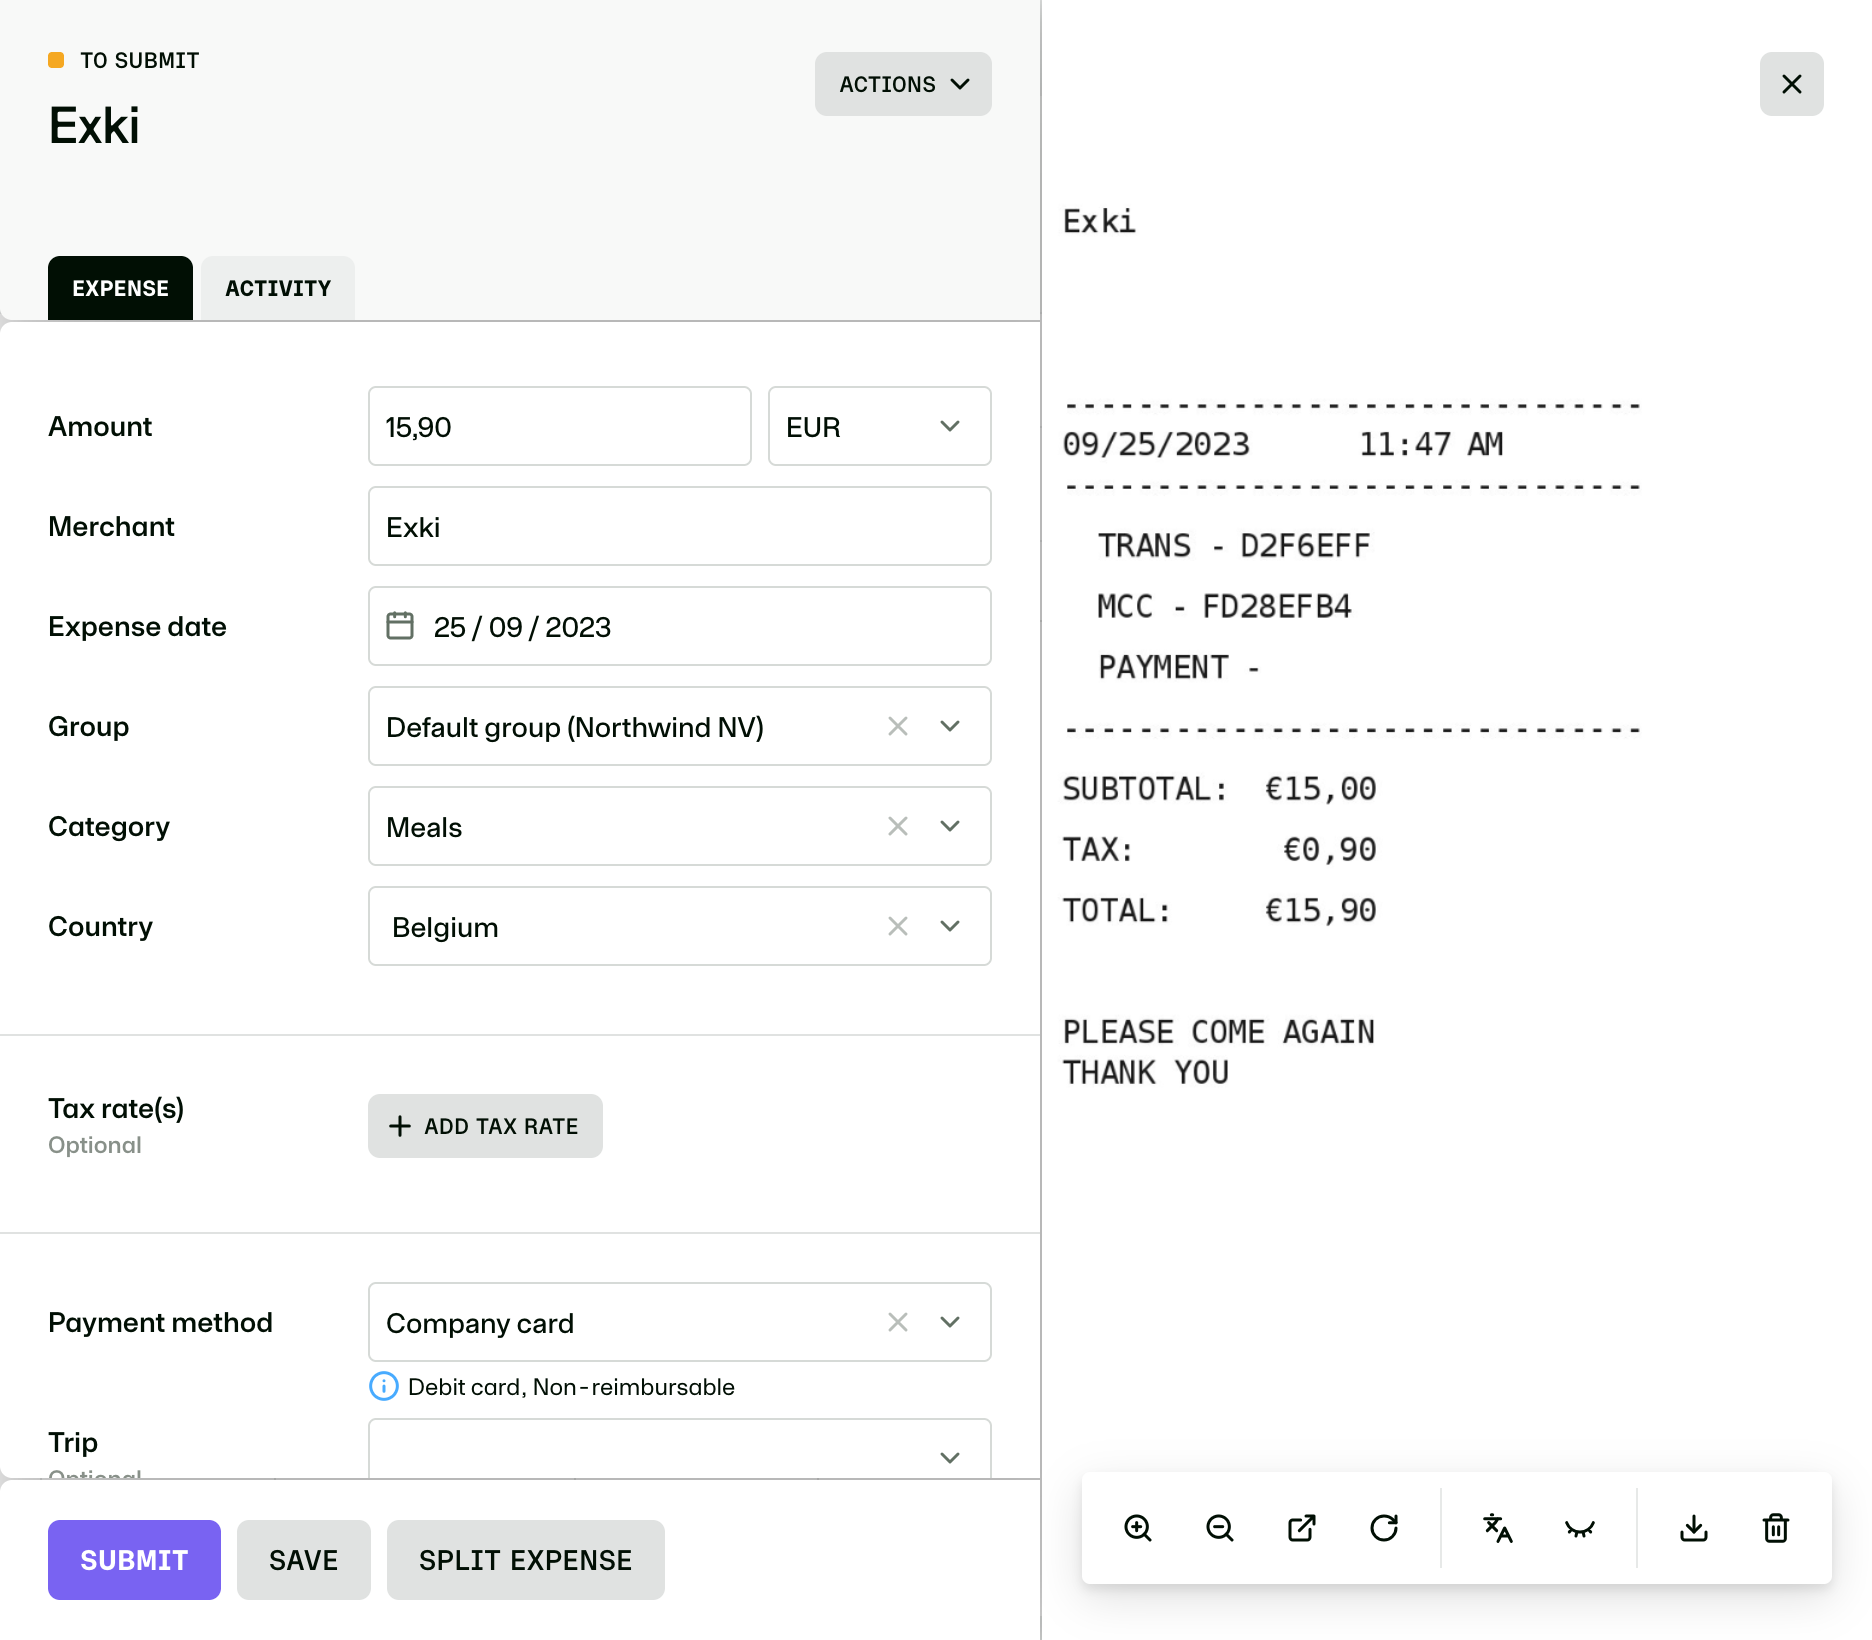Clear the Meals category selection
The width and height of the screenshot is (1872, 1640).
898,826
